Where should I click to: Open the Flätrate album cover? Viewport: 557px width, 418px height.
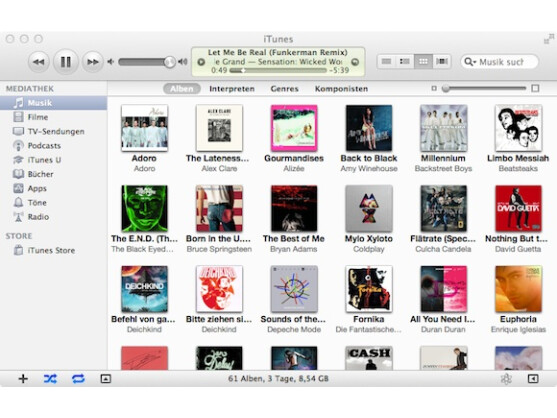pyautogui.click(x=443, y=208)
